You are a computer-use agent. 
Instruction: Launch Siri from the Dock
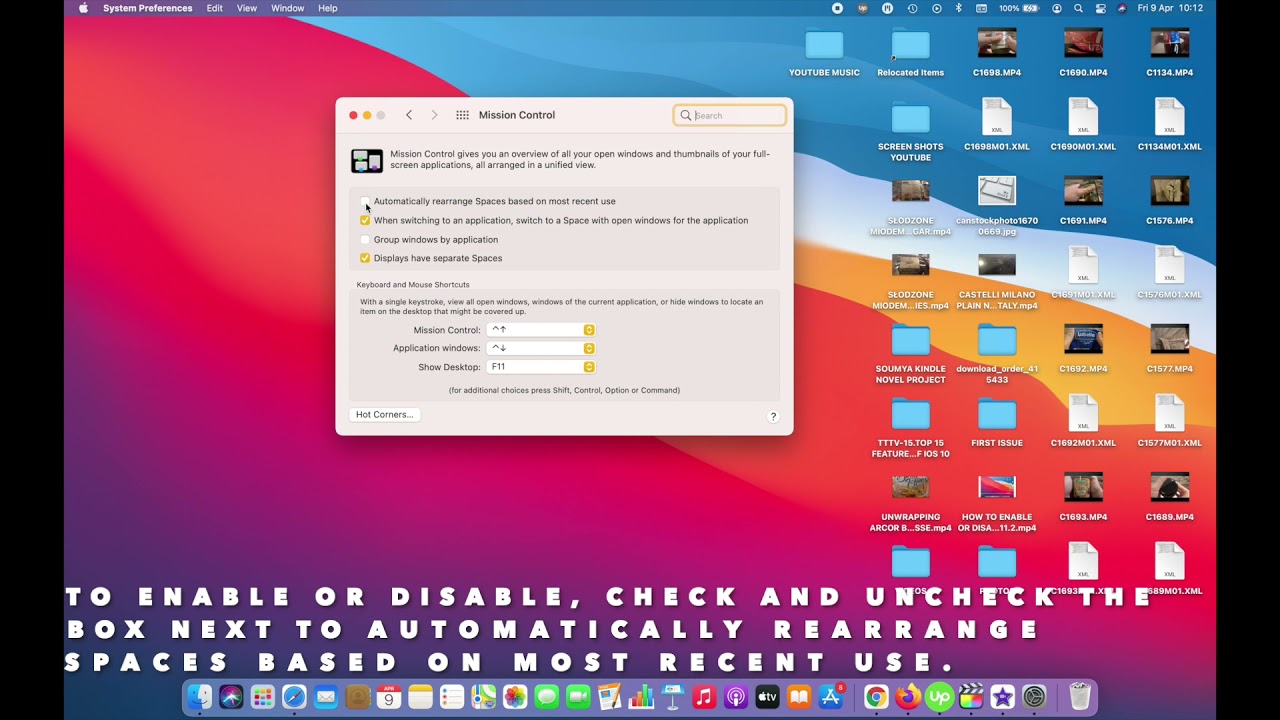(231, 697)
